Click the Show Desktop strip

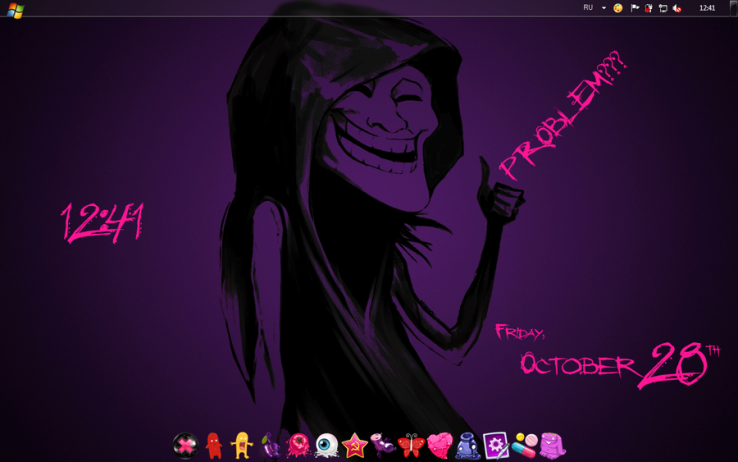[x=733, y=8]
